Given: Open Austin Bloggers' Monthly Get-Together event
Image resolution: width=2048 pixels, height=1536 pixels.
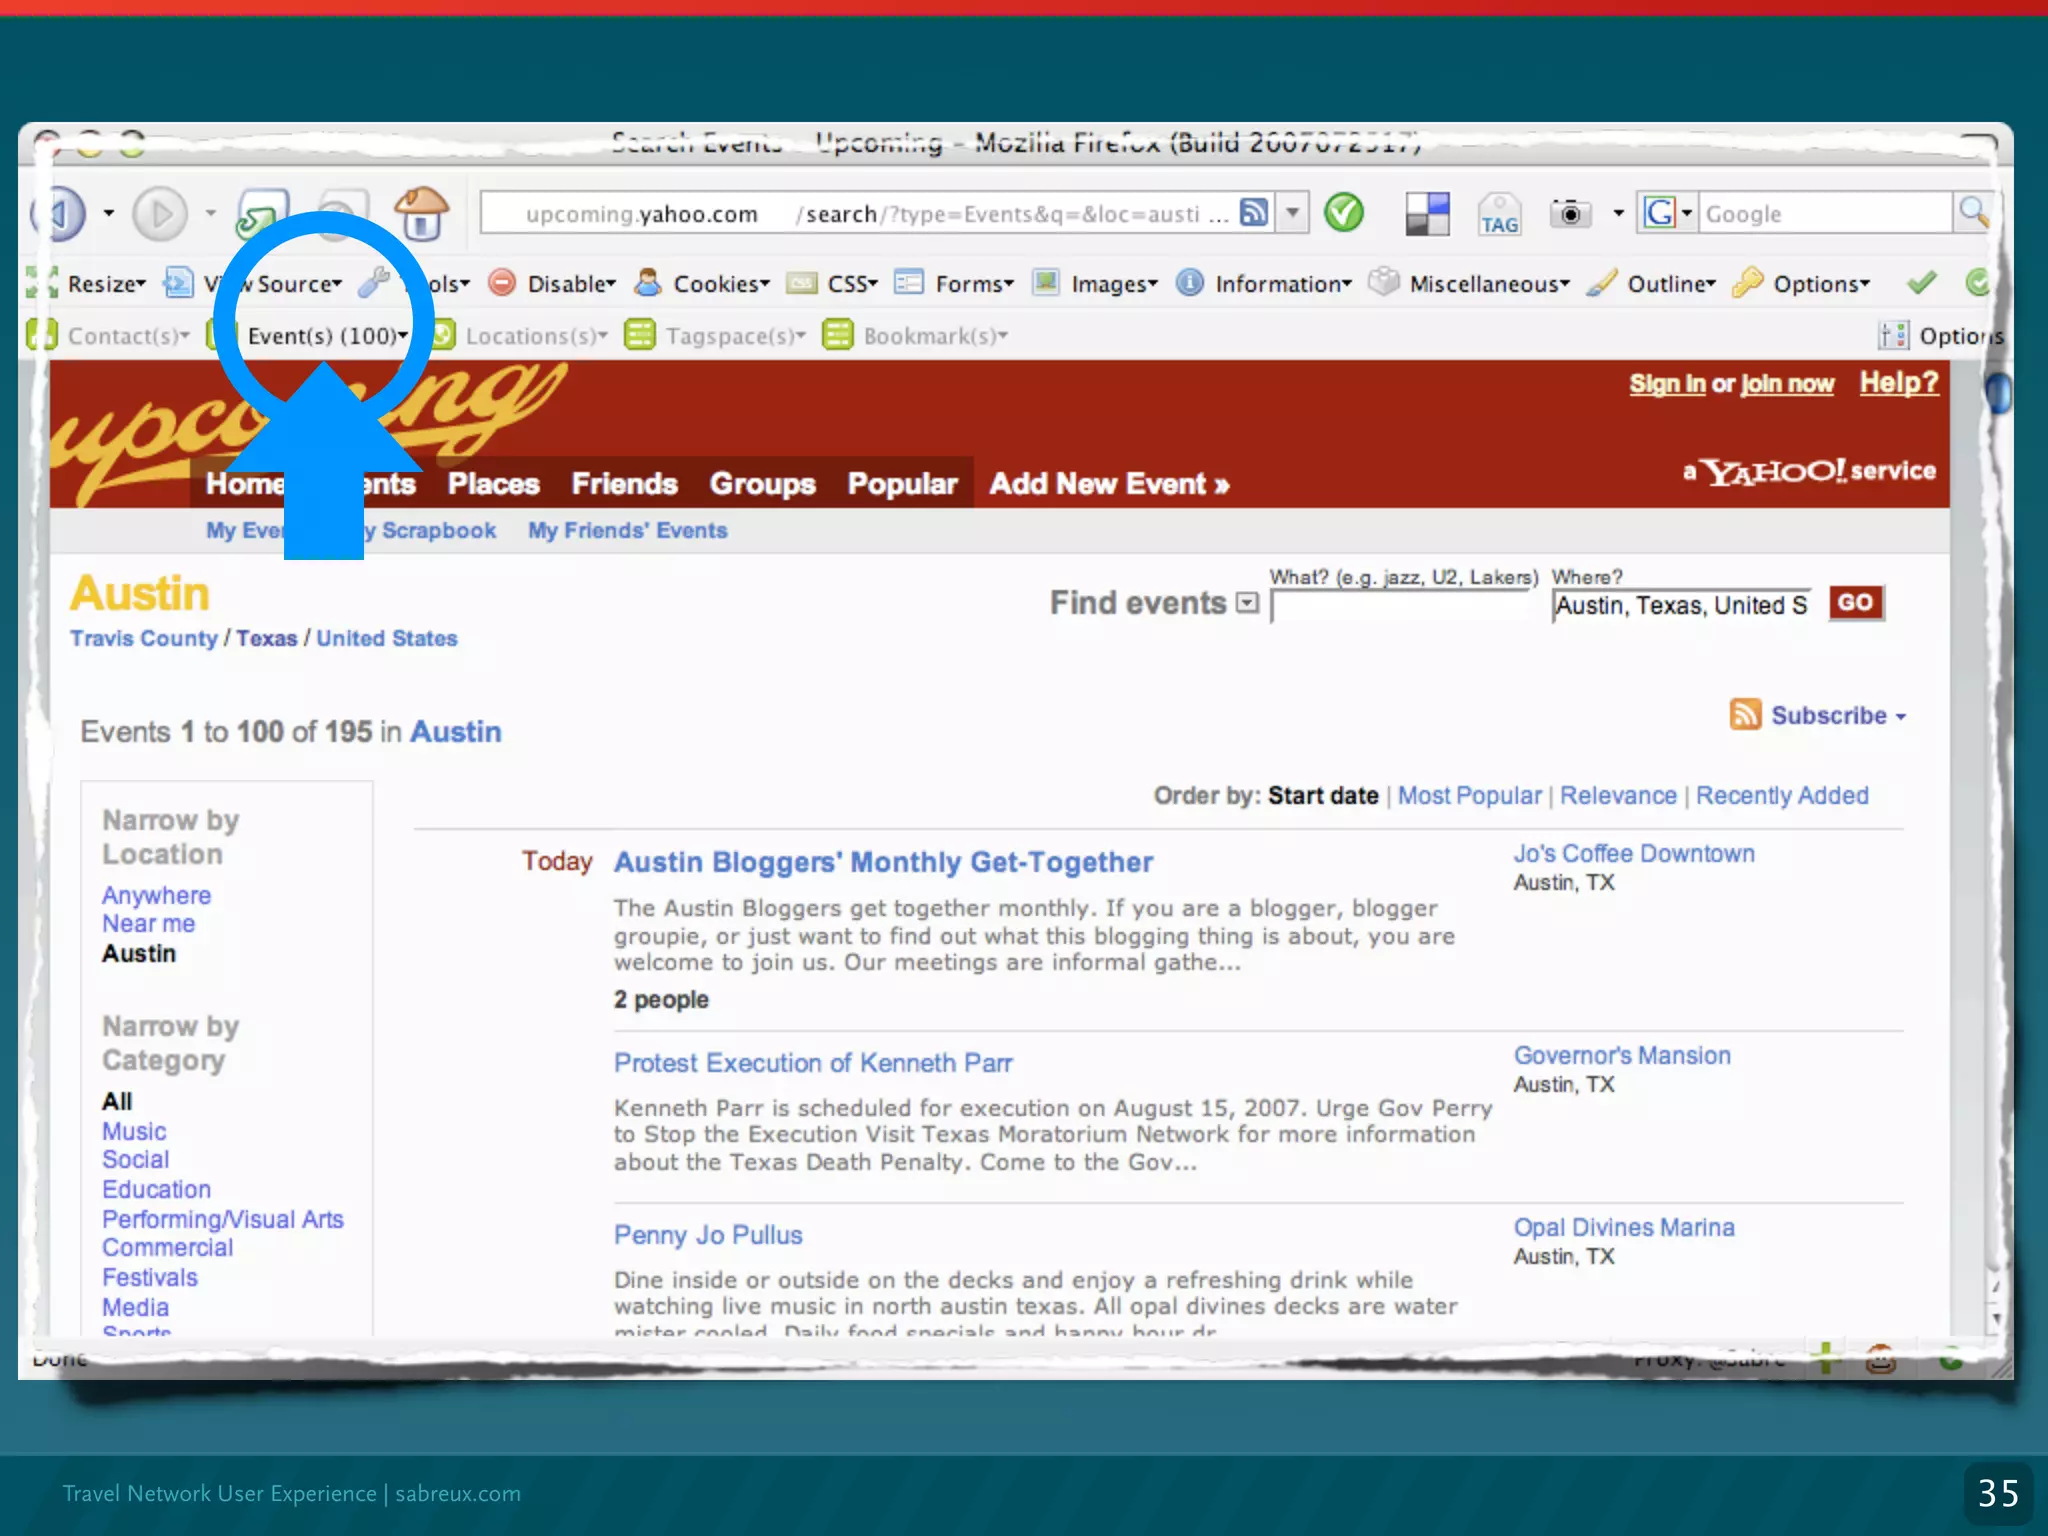Looking at the screenshot, I should (x=883, y=862).
